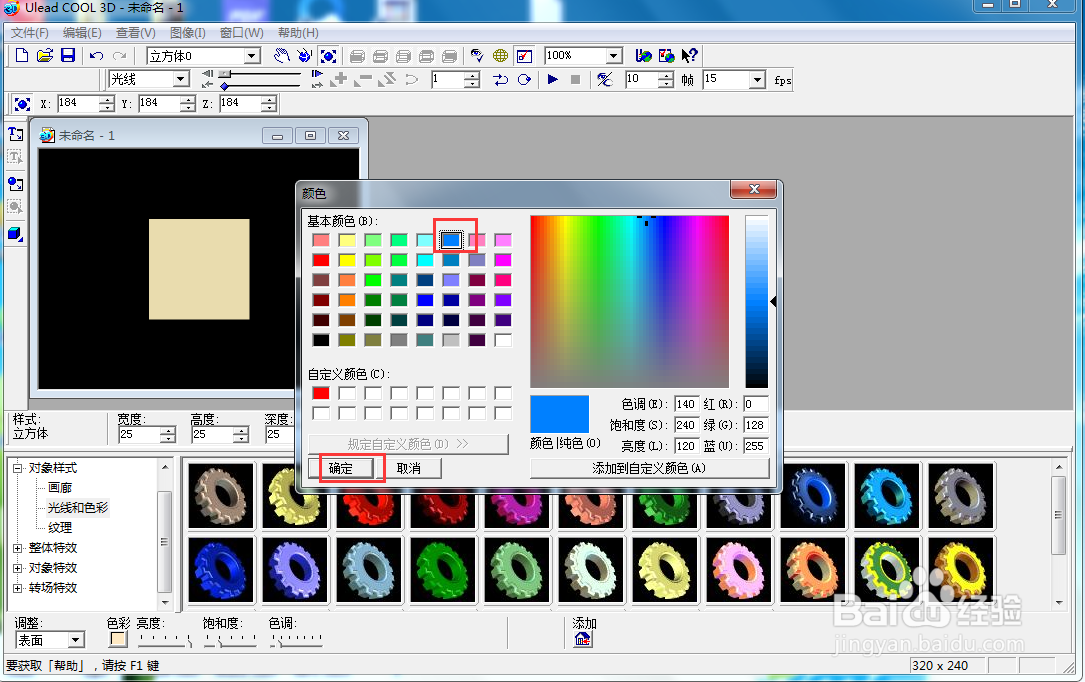Open the object list dropdown showing 立方体0
1085x682 pixels.
(x=253, y=56)
